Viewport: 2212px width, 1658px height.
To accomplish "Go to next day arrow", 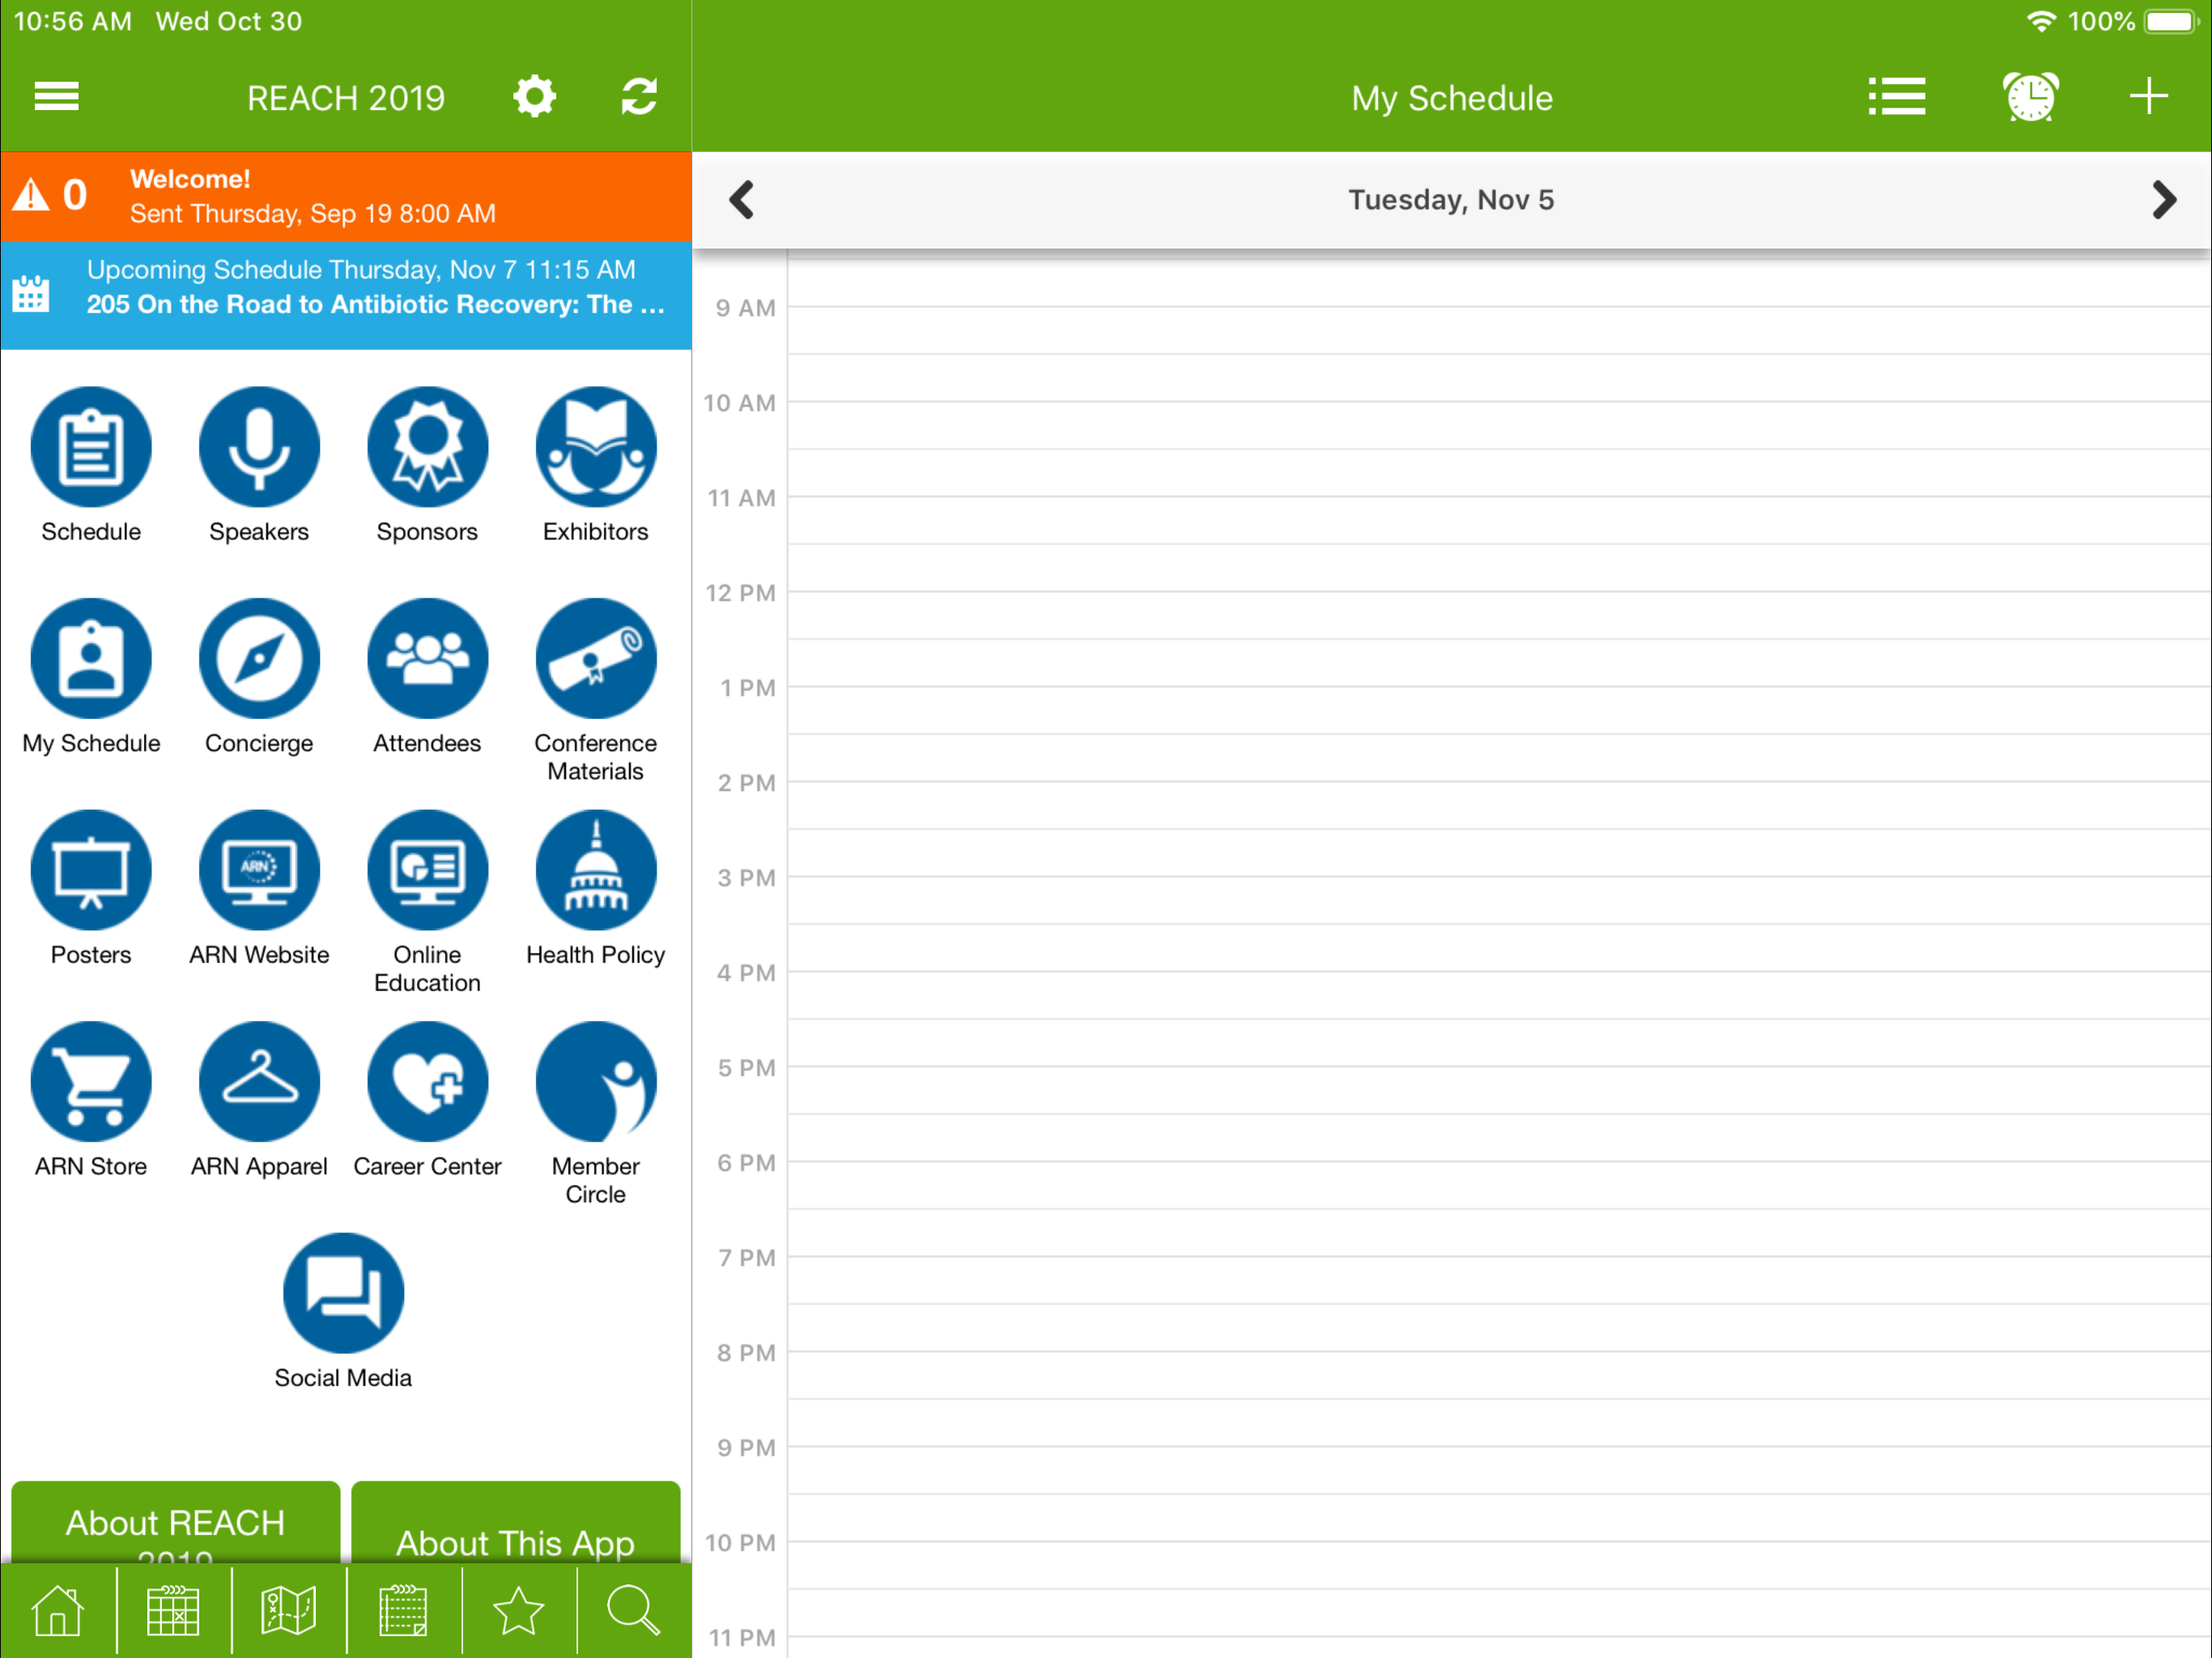I will (x=2164, y=200).
